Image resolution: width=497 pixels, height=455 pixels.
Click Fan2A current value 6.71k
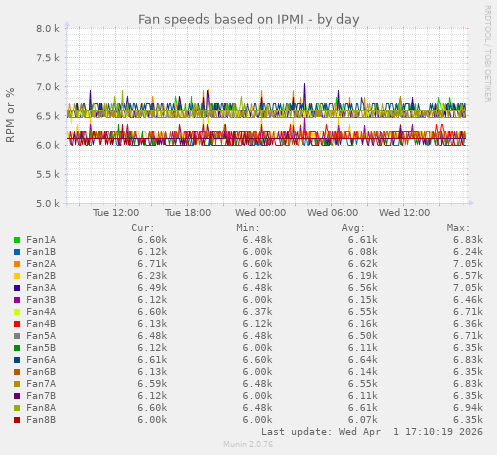pyautogui.click(x=152, y=264)
